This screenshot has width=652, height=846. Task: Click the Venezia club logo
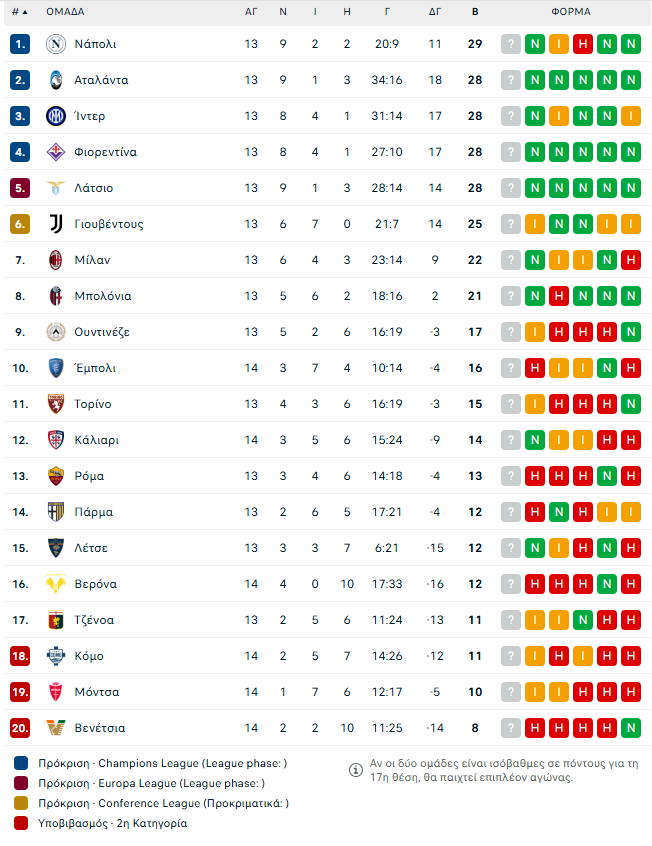click(x=56, y=728)
